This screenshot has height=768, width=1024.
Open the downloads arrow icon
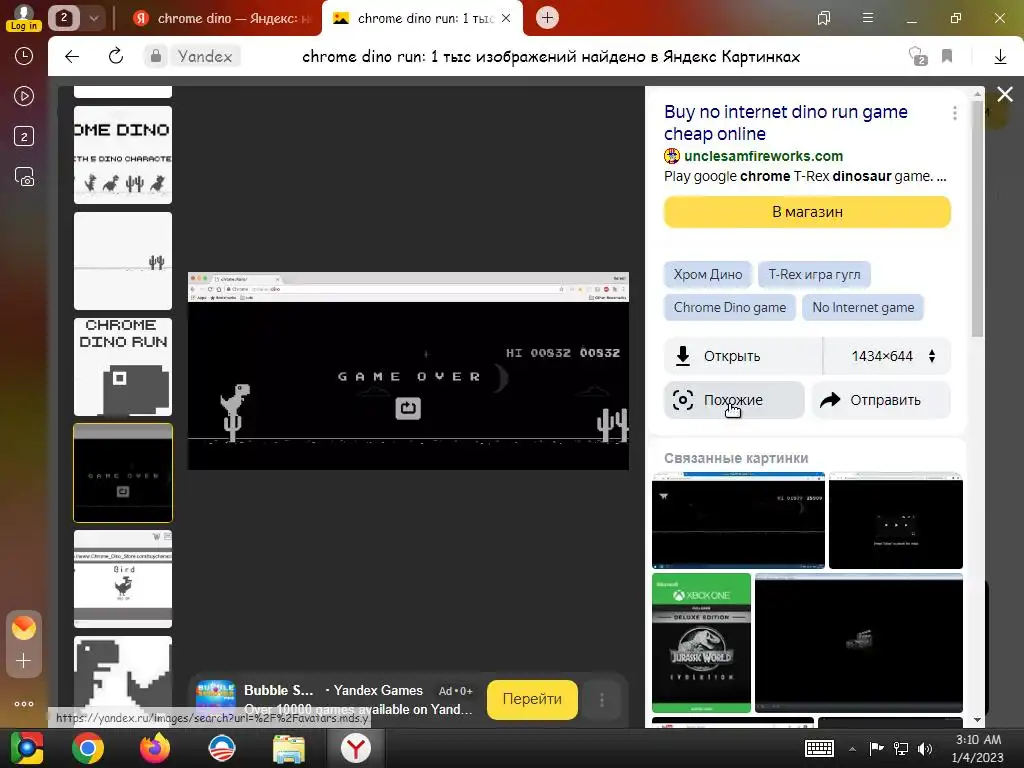1000,56
